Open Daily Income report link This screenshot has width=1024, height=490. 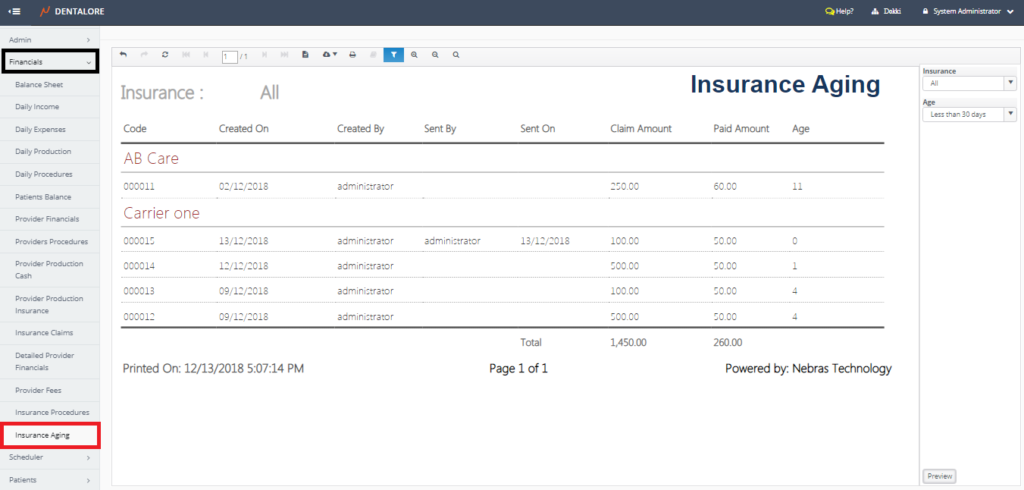tap(40, 107)
